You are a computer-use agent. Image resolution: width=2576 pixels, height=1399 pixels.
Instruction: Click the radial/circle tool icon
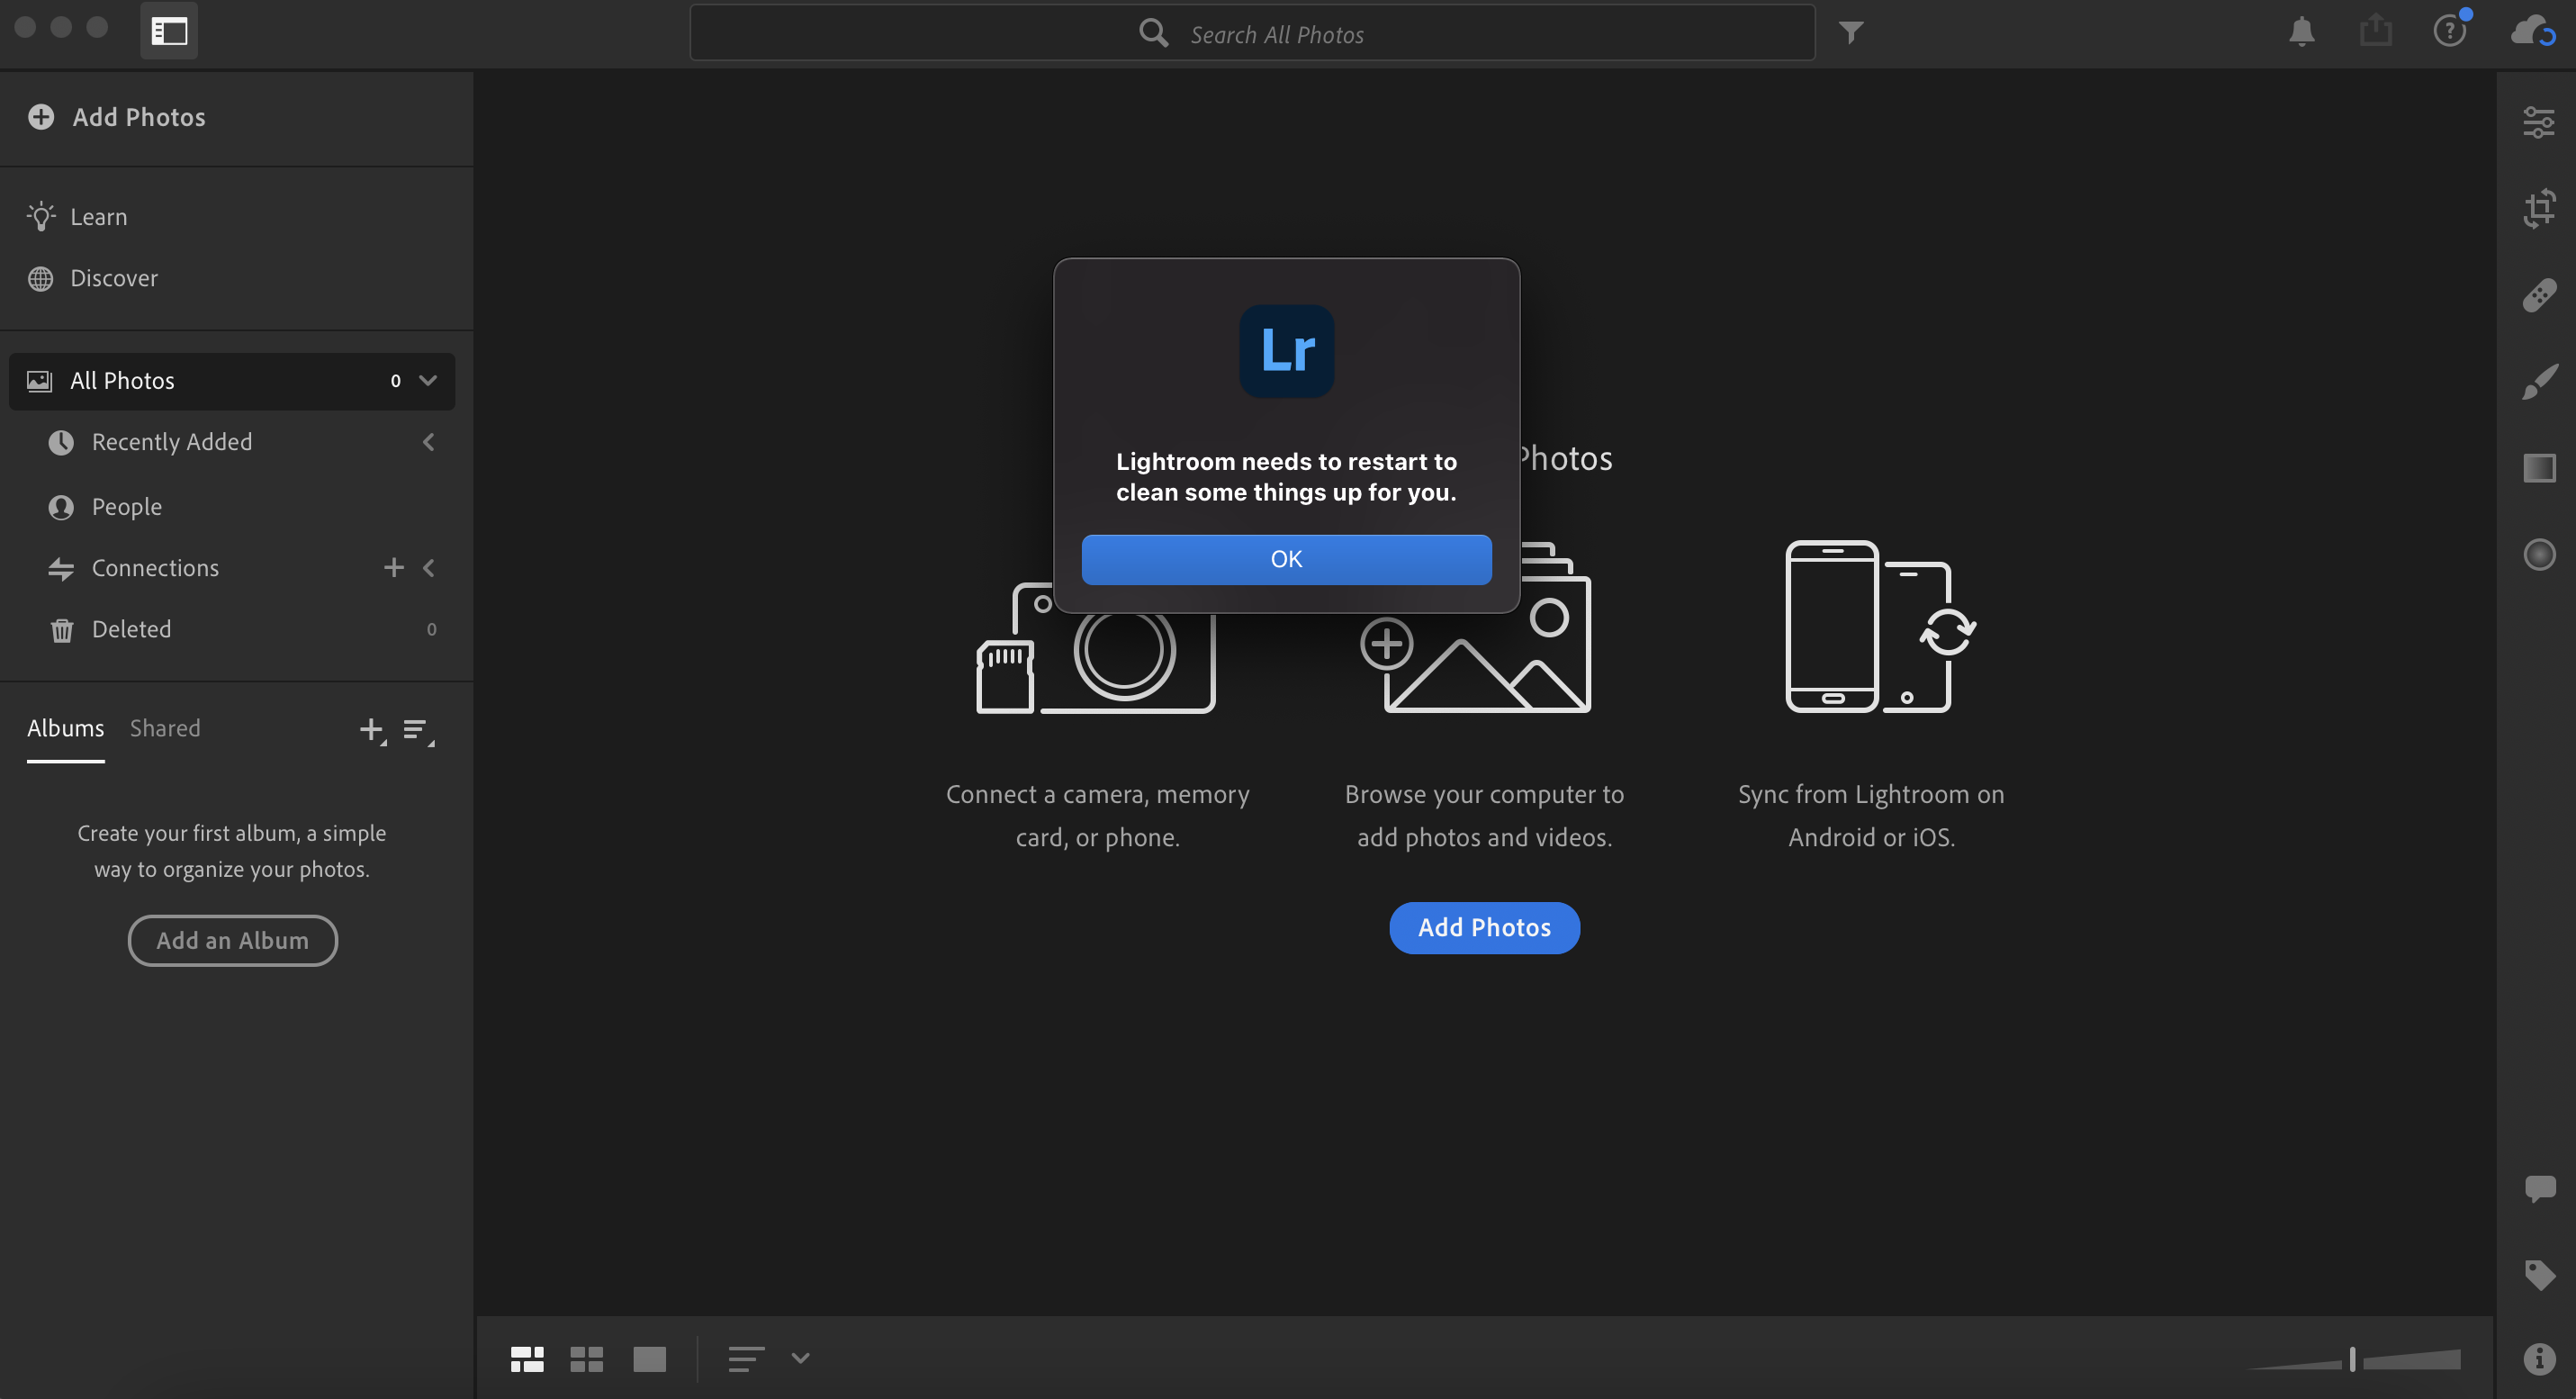pos(2540,555)
